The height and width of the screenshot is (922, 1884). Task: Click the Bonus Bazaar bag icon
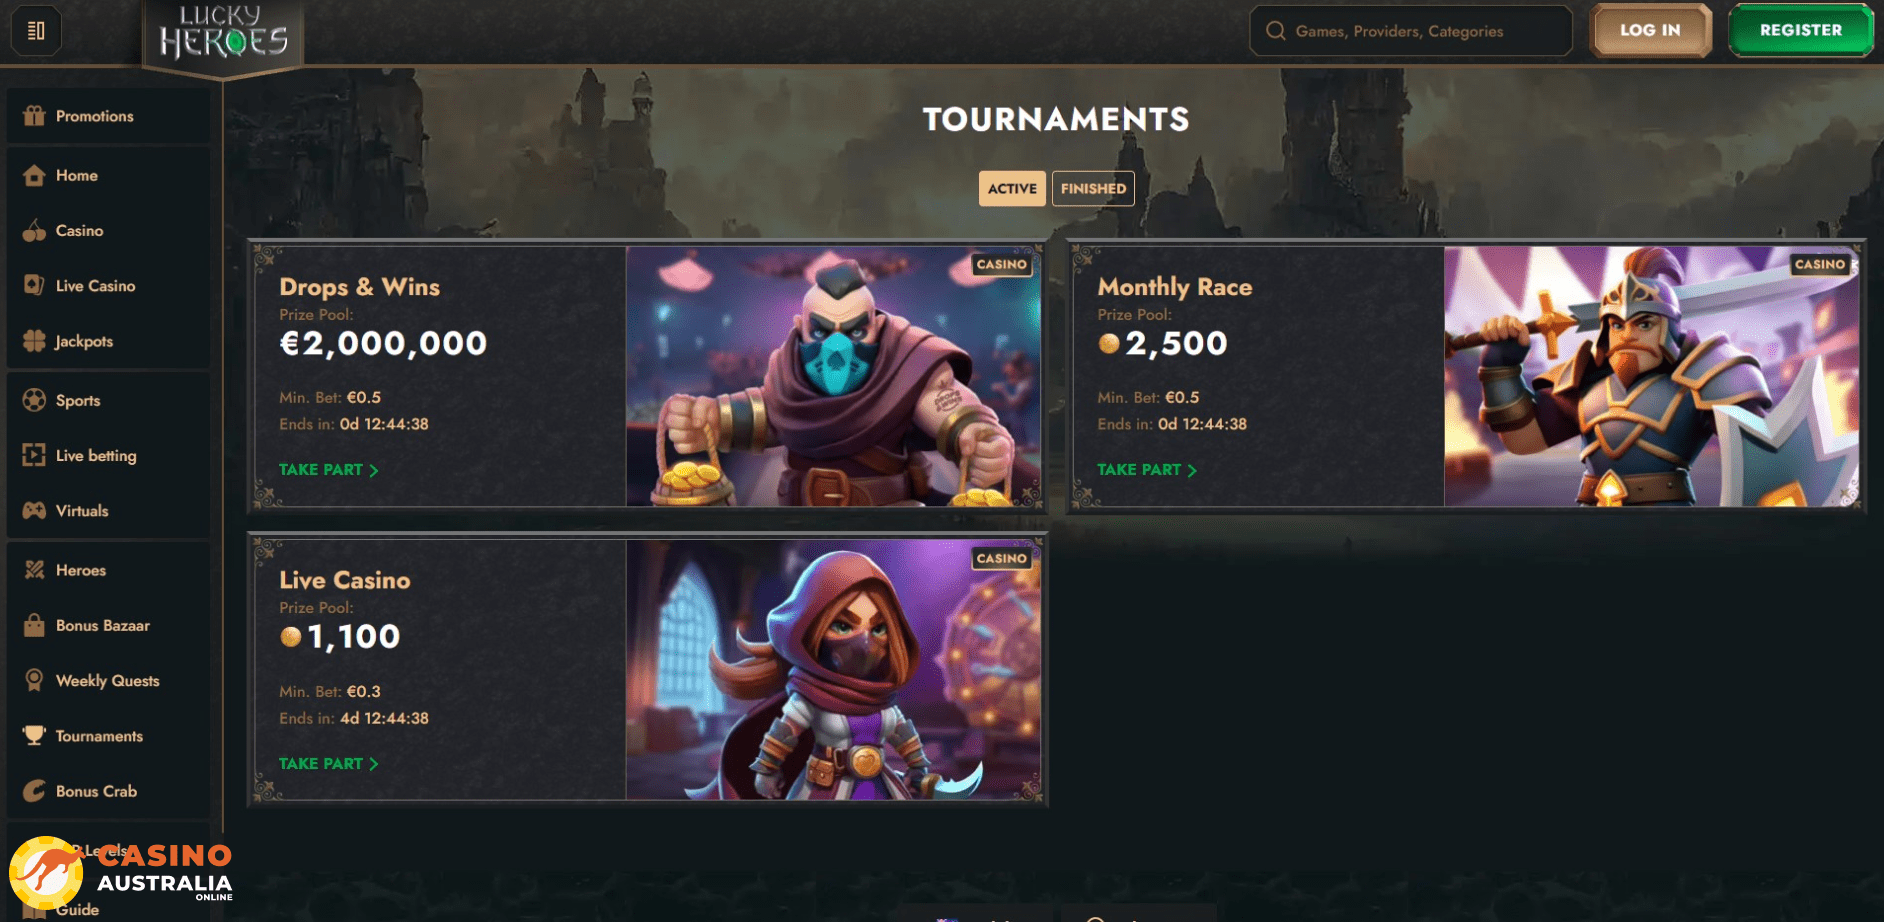point(34,626)
